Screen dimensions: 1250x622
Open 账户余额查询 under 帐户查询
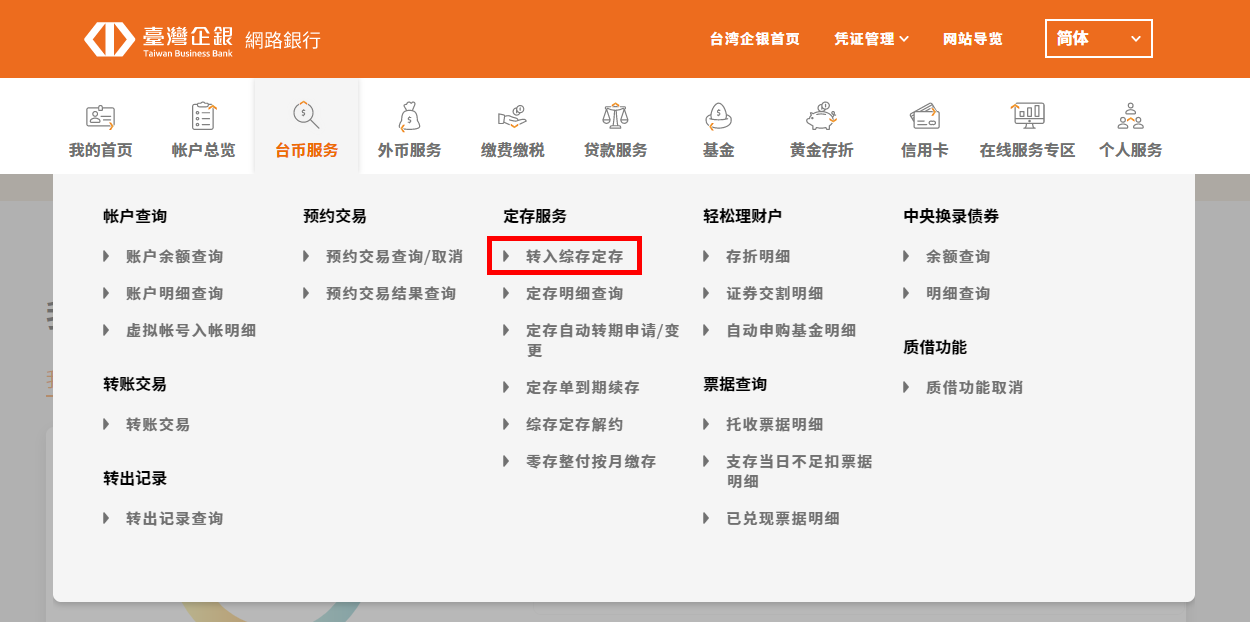coord(174,257)
